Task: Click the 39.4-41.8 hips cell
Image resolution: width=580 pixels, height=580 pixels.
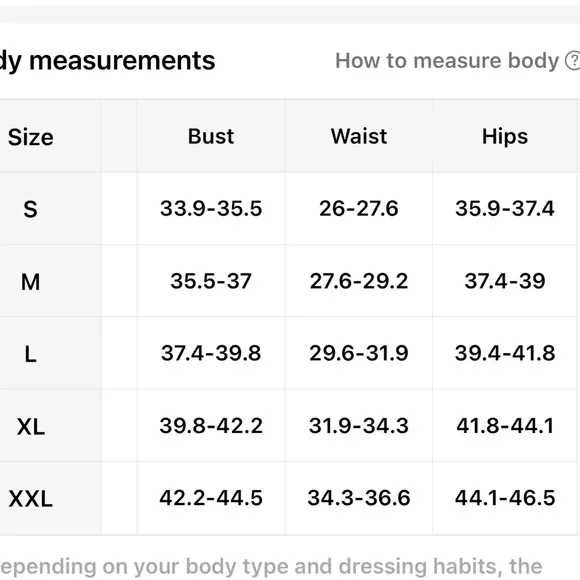Action: pyautogui.click(x=505, y=353)
